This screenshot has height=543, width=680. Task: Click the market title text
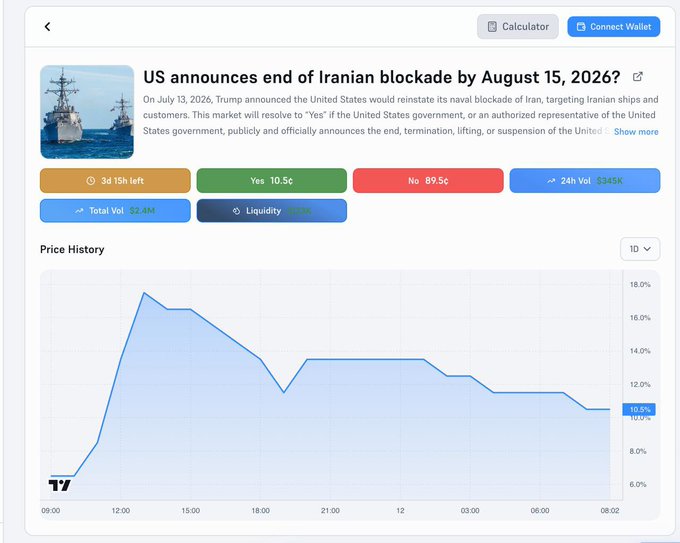point(382,77)
